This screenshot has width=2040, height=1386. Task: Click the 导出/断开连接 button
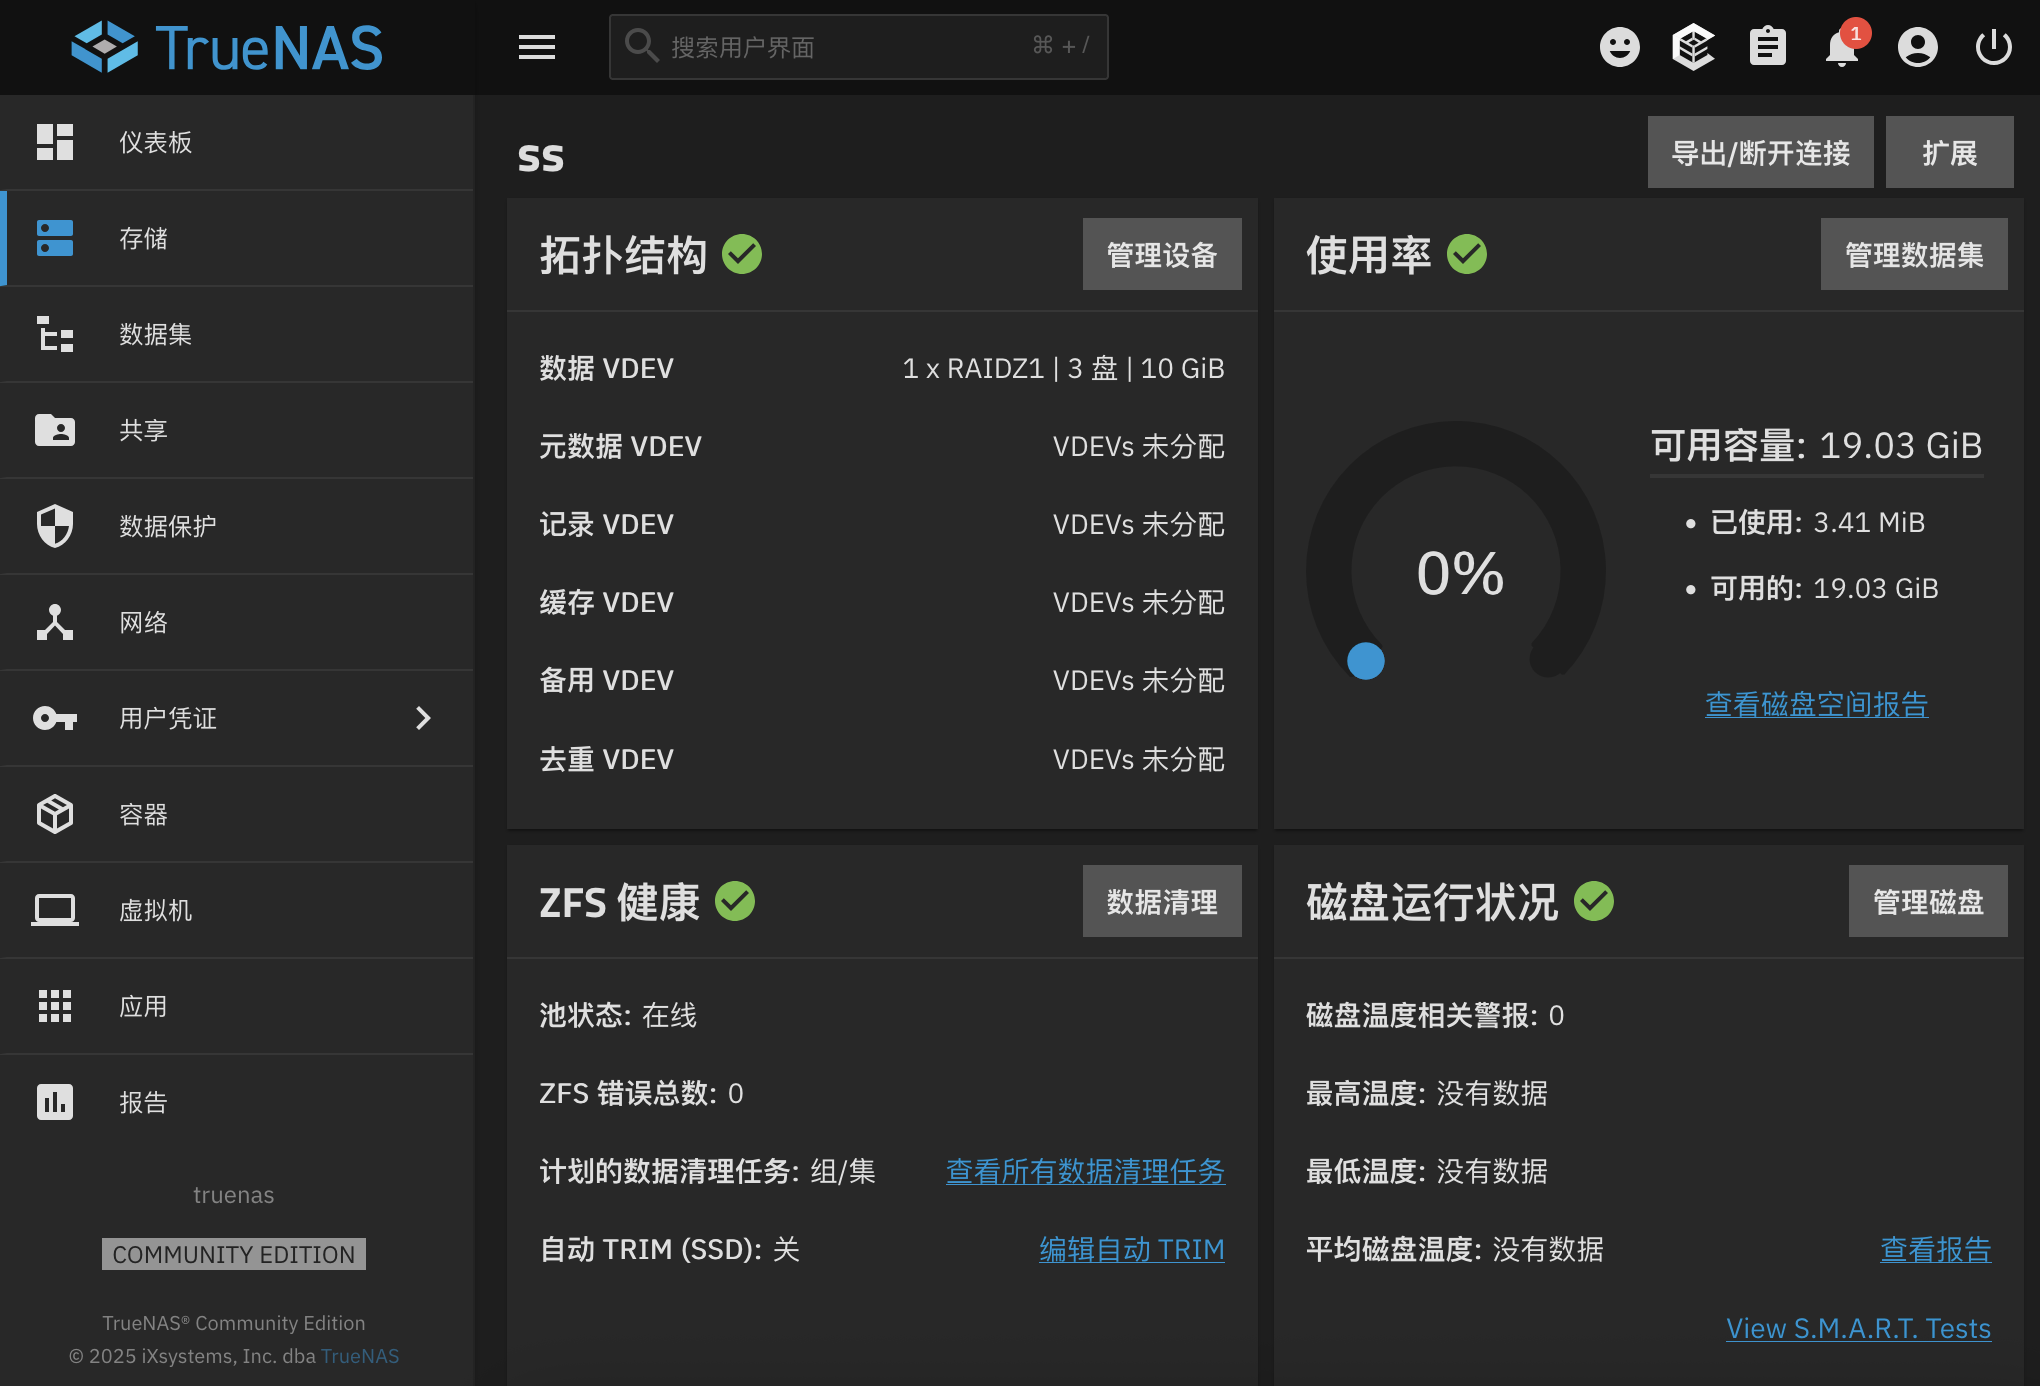[x=1760, y=153]
